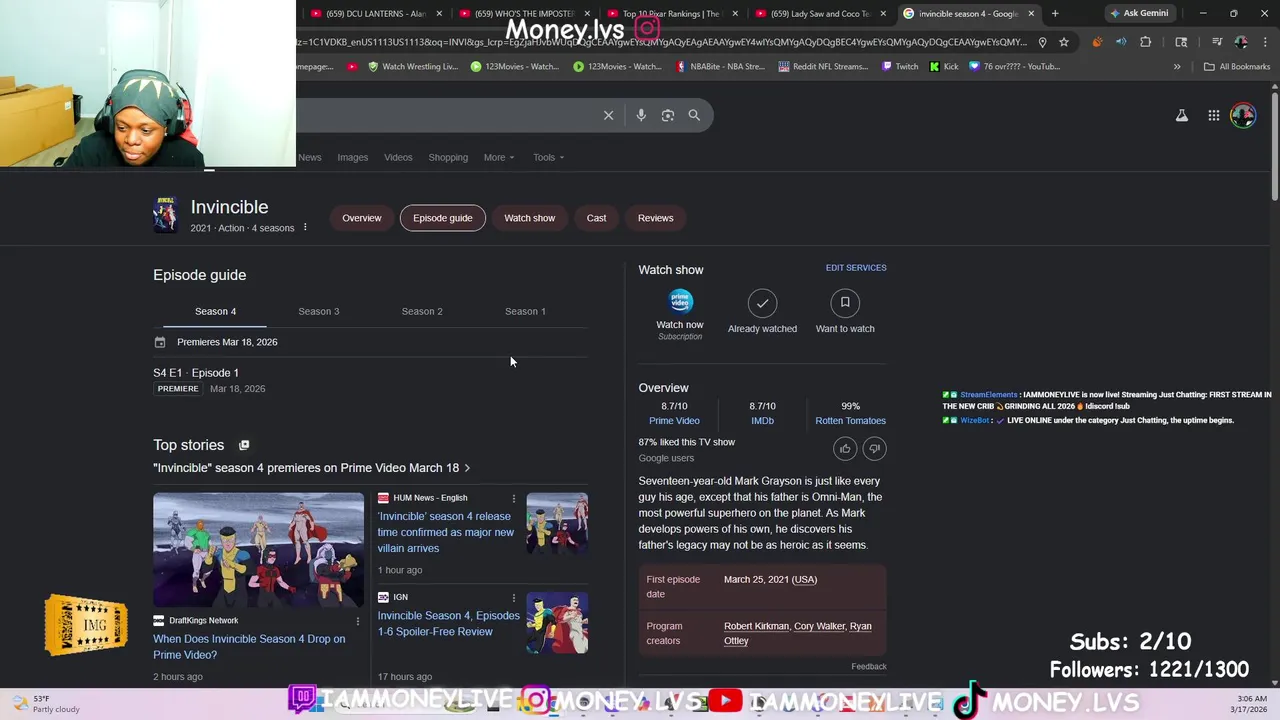Open the Overview chip
Screen dimensions: 1280x720
pos(362,218)
